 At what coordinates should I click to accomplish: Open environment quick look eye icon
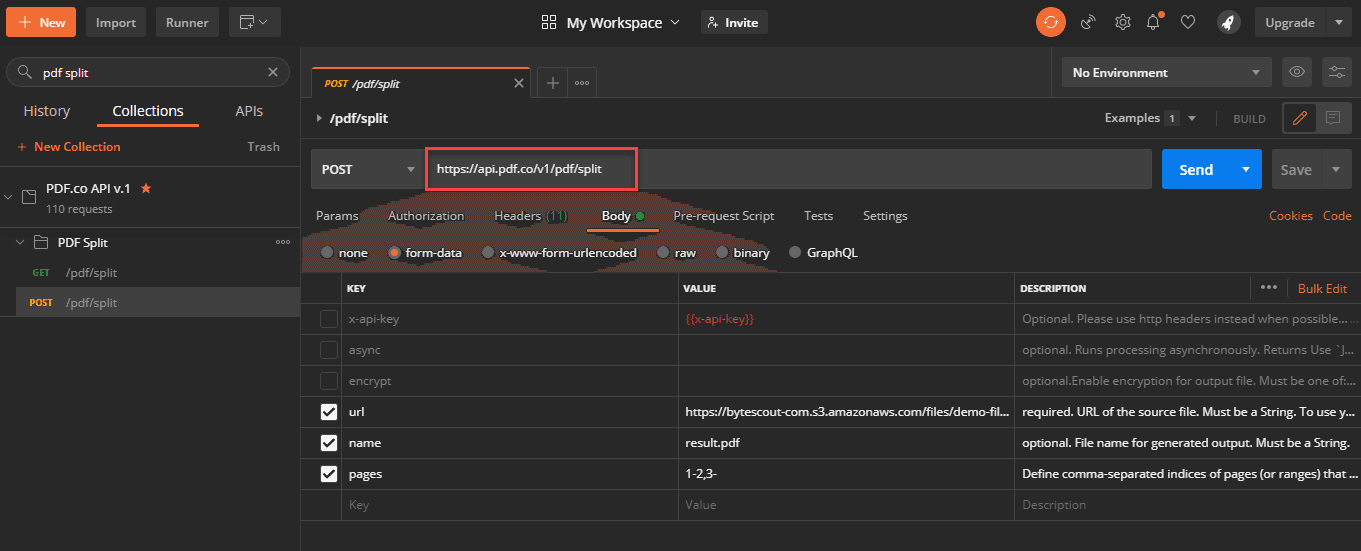(x=1297, y=72)
